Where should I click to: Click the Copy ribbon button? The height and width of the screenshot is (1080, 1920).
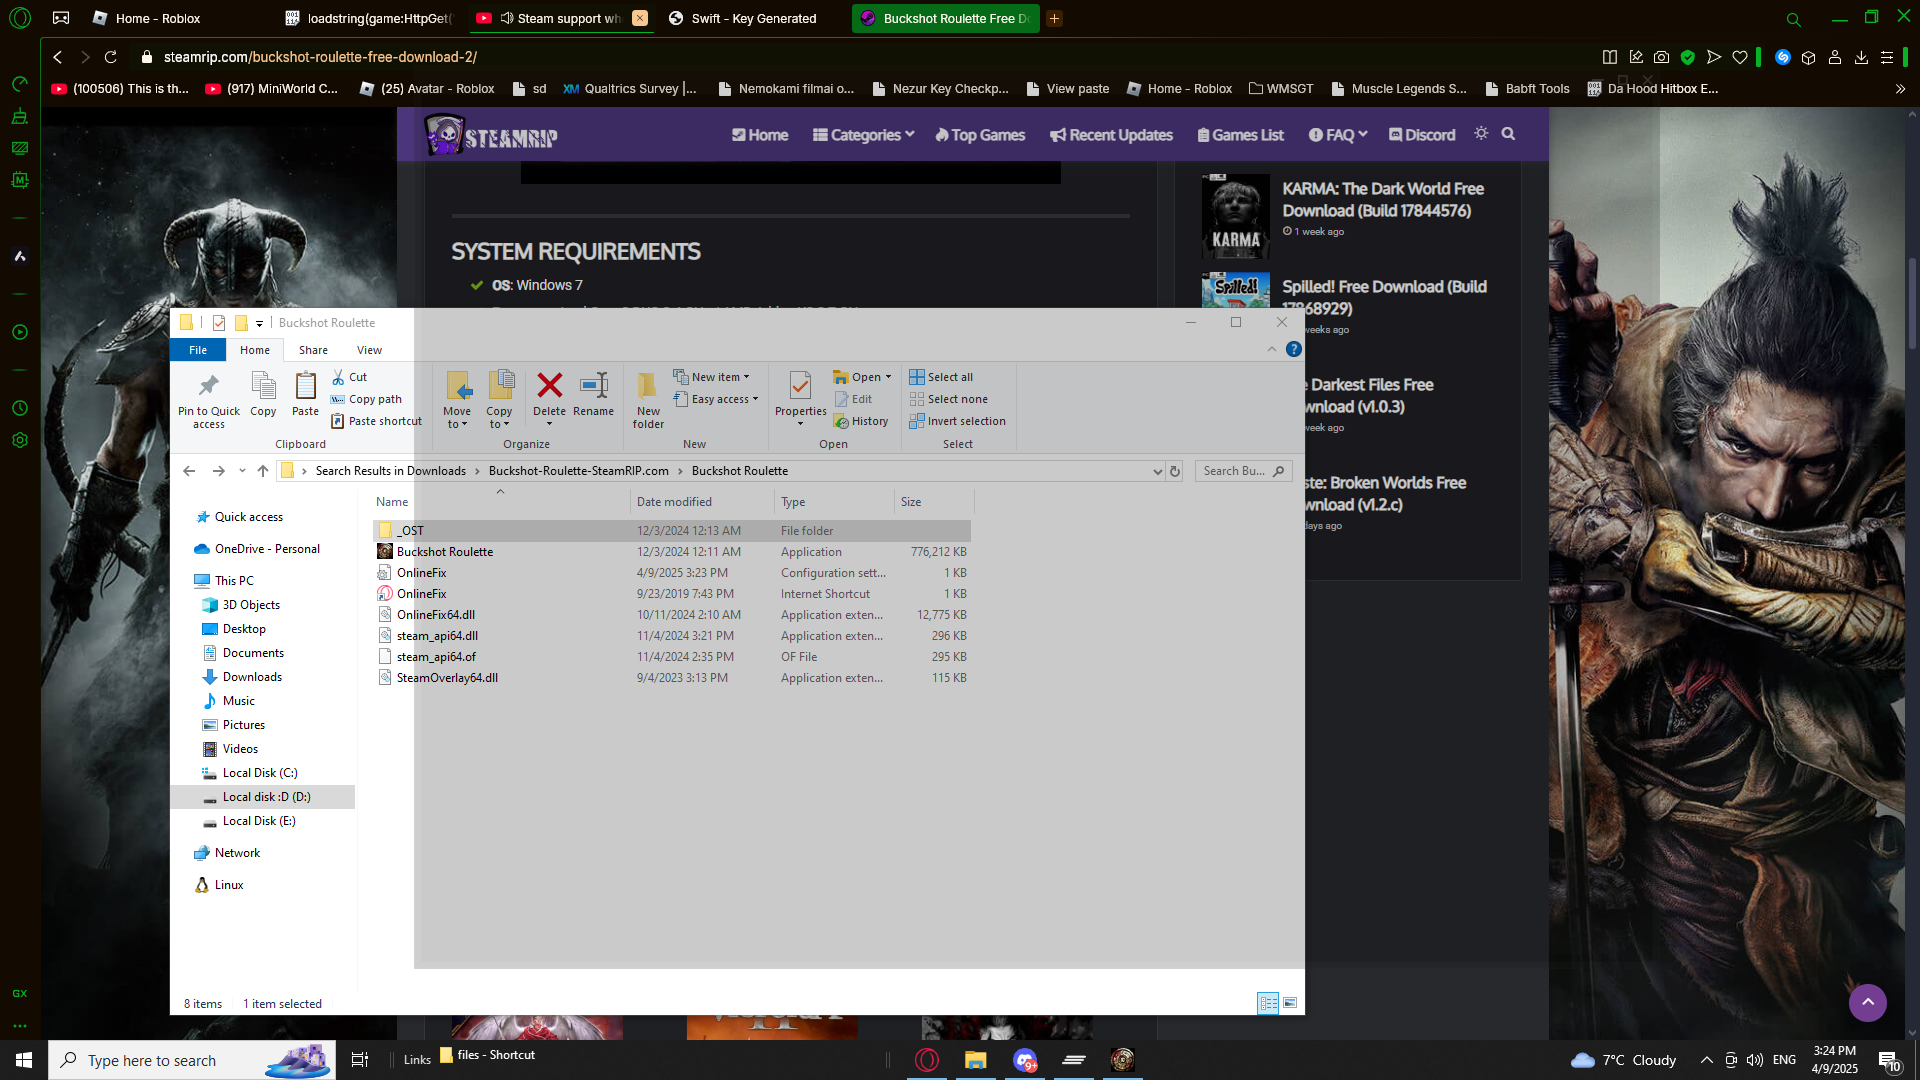coord(263,394)
